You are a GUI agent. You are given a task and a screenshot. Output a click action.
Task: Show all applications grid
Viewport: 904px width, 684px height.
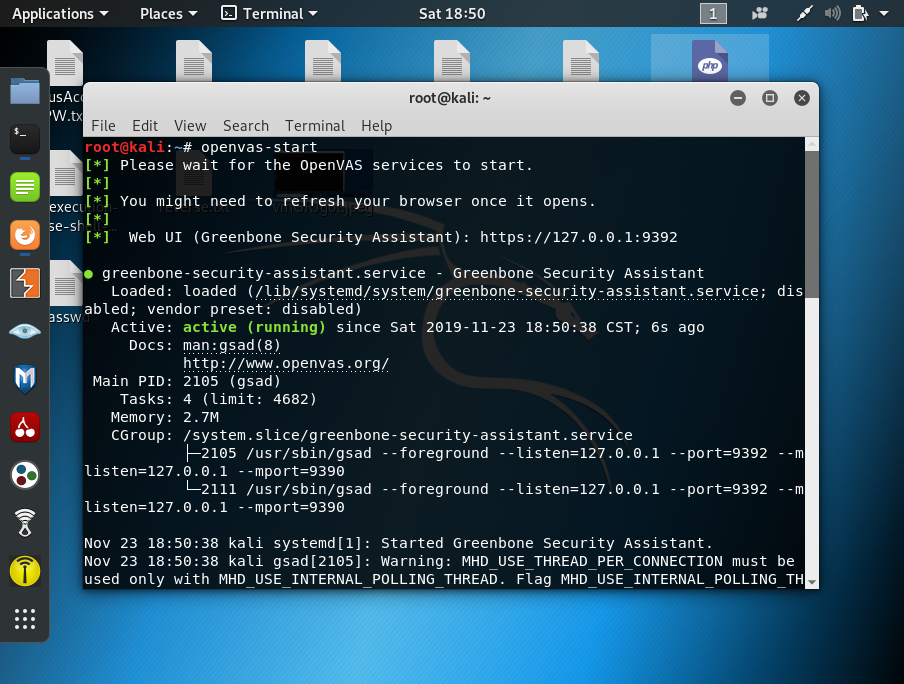click(x=25, y=619)
